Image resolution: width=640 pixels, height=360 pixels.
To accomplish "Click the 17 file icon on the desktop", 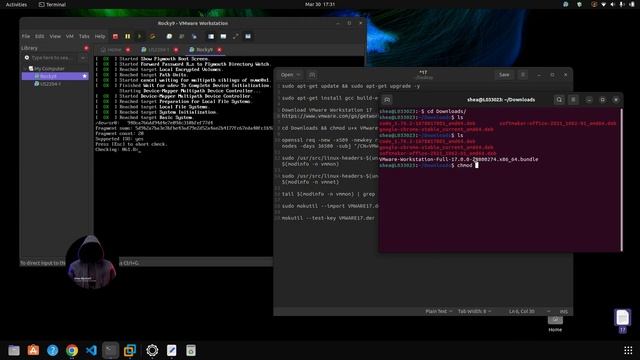I will [622, 321].
